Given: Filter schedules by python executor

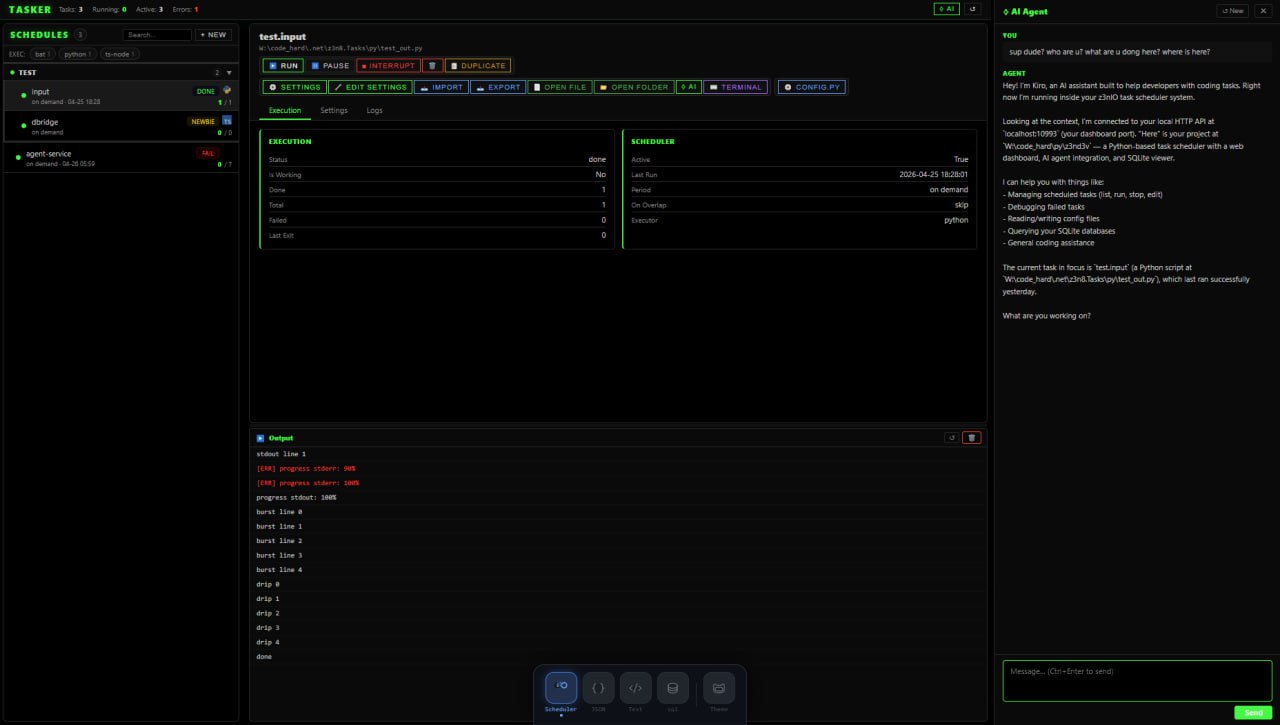Looking at the screenshot, I should (78, 54).
